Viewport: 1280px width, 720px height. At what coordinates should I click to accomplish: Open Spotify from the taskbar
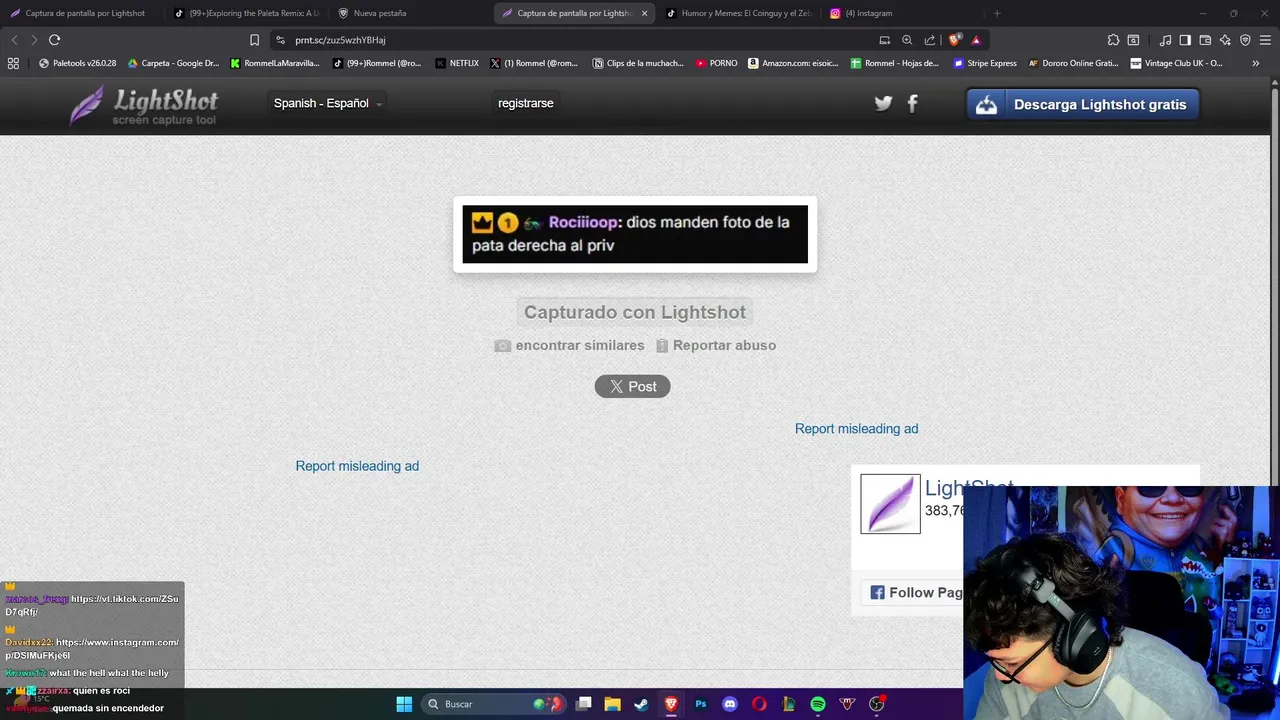[818, 704]
